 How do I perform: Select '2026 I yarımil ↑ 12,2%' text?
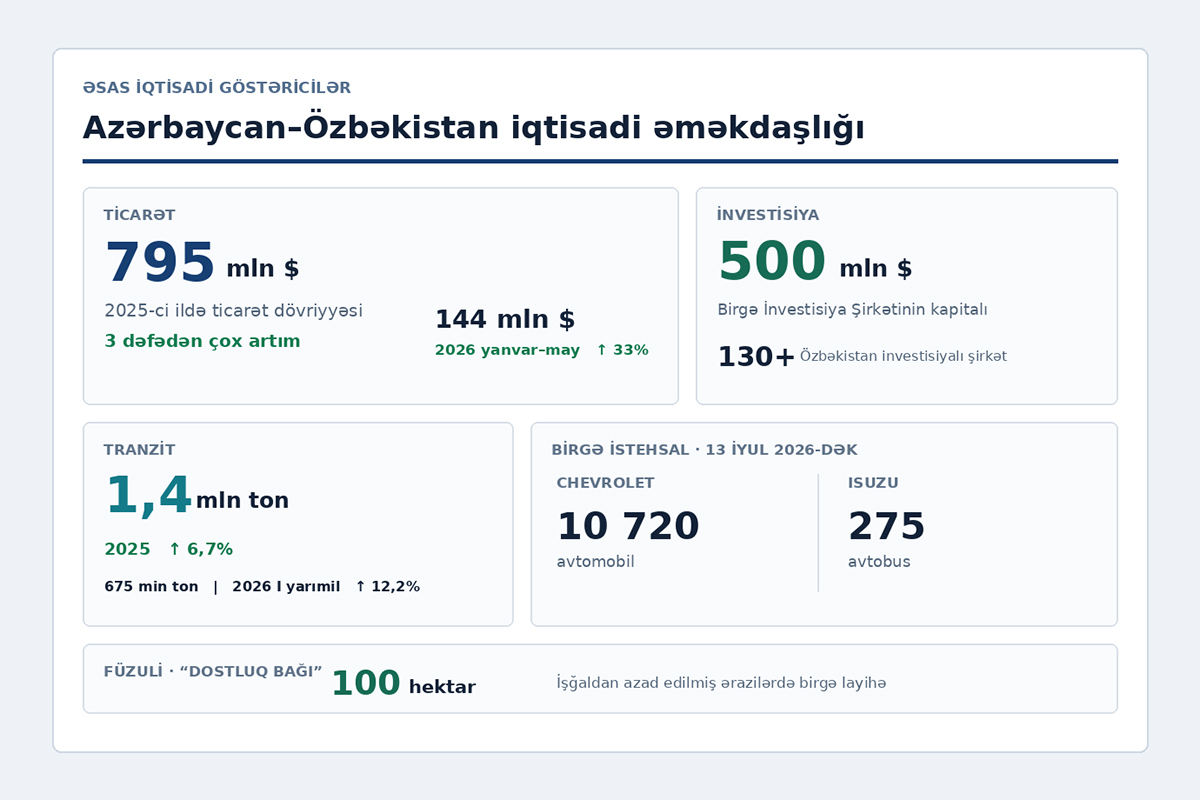point(326,587)
